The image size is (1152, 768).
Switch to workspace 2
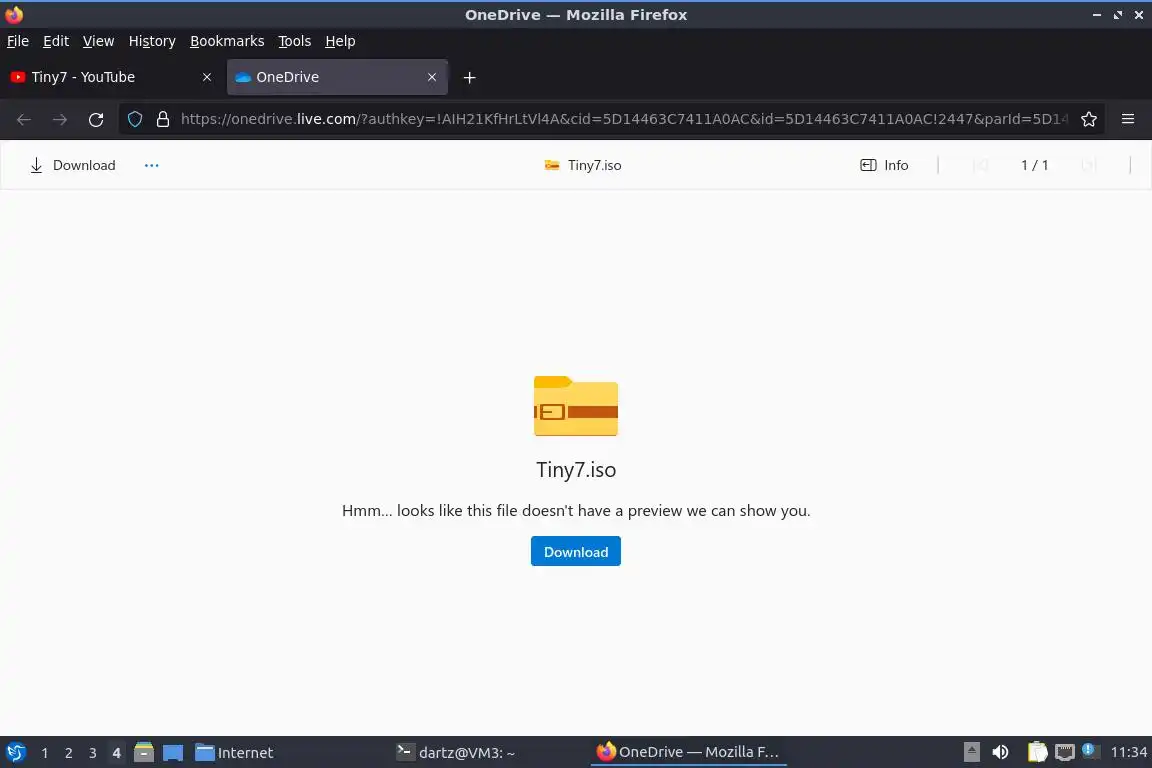(x=68, y=753)
